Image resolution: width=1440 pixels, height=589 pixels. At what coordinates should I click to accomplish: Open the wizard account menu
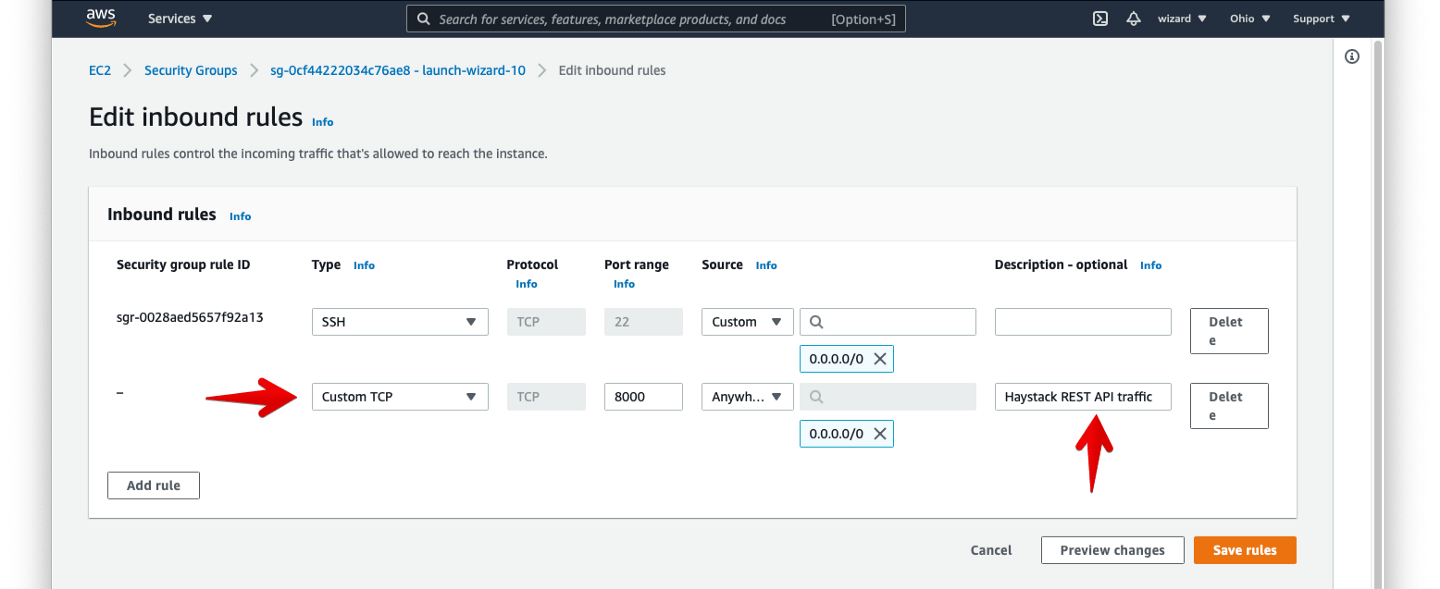(x=1182, y=19)
